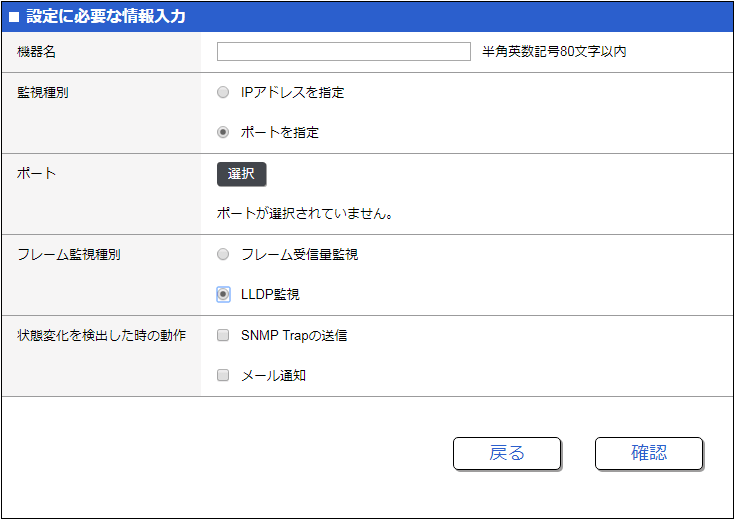Select the IPアドレスを指定 radio button
Viewport: 734px width, 519px height.
(223, 92)
